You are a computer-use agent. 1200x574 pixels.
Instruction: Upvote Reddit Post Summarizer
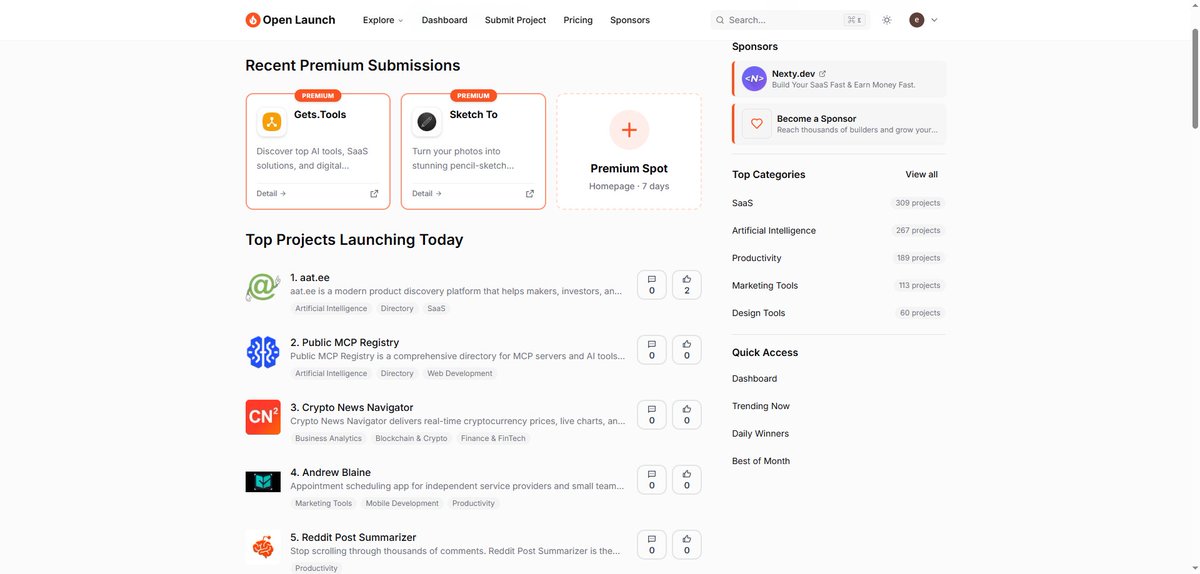point(687,545)
